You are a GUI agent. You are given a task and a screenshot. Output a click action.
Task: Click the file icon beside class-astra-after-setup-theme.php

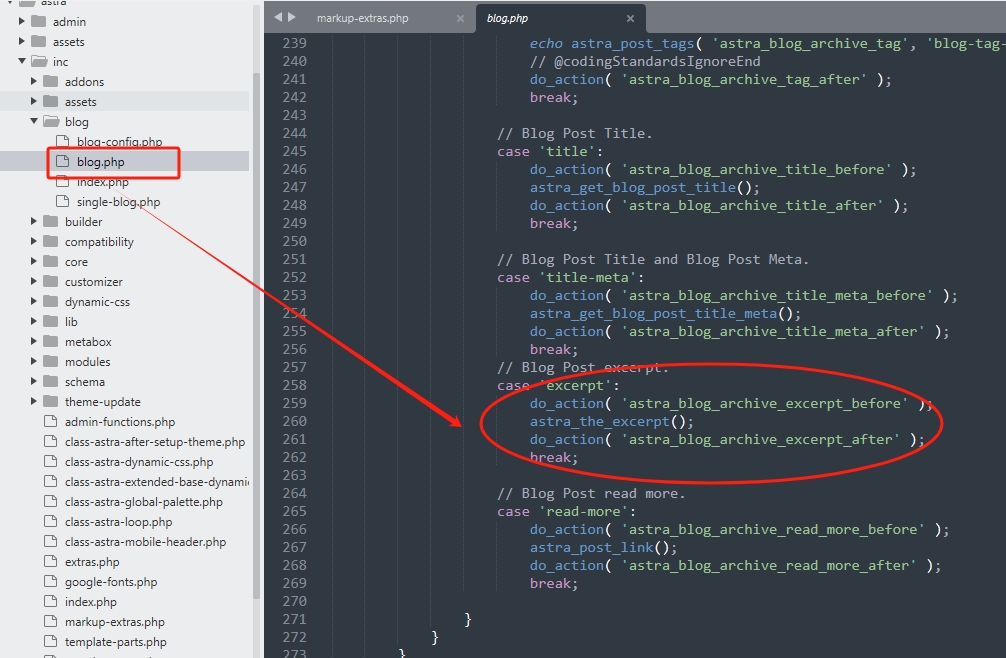pyautogui.click(x=51, y=441)
